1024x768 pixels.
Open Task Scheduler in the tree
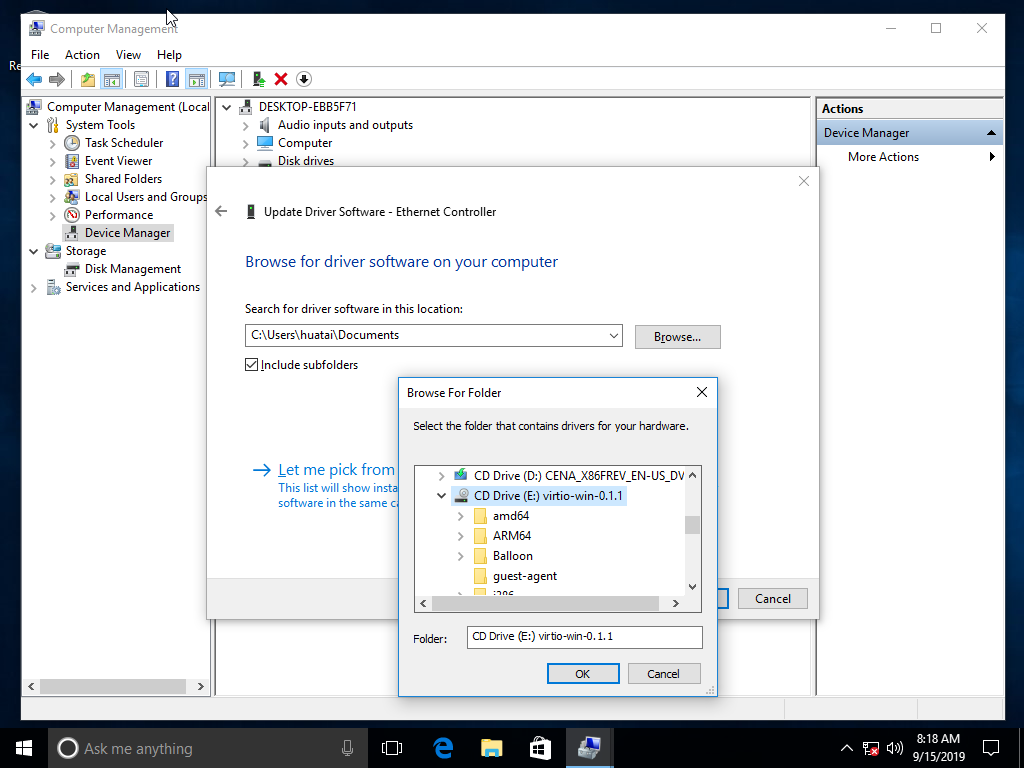[x=123, y=143]
